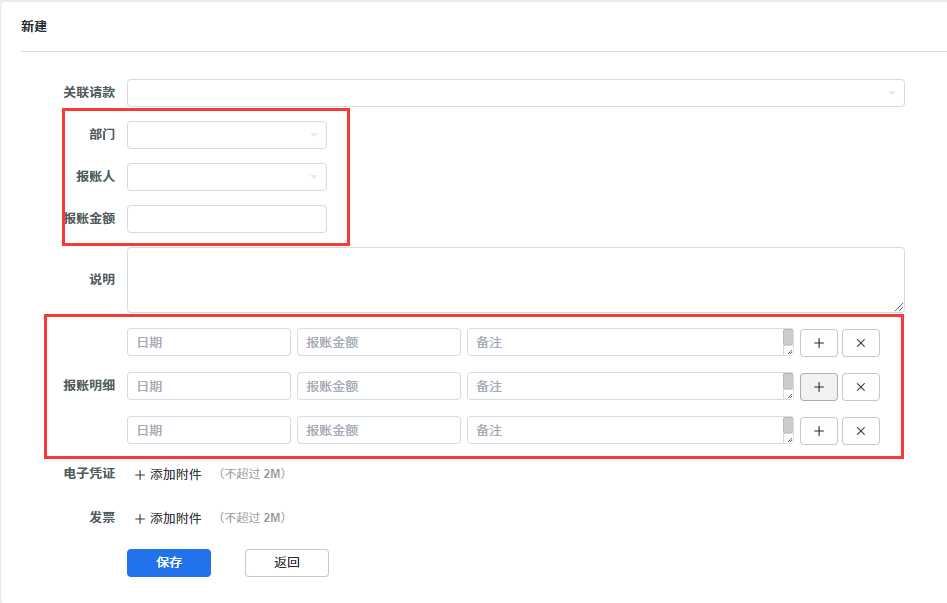
Task: Click the scrollbar in second row 备注 field
Action: [788, 381]
